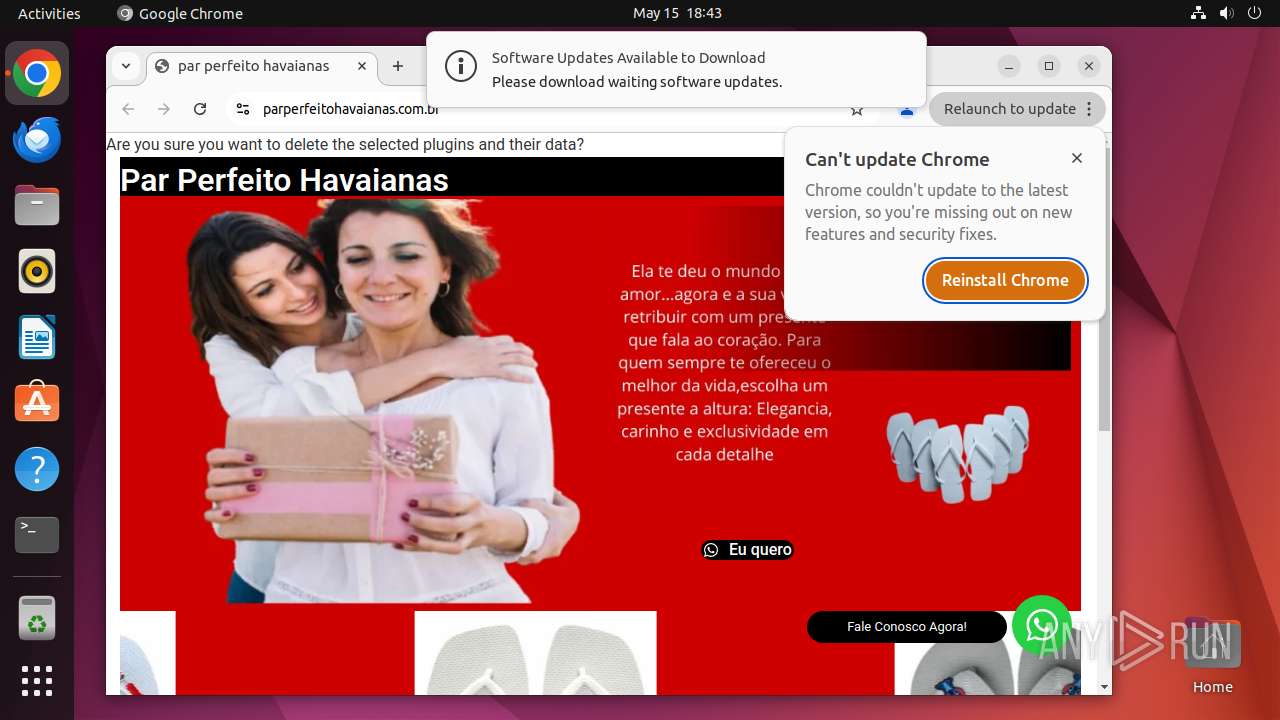Image resolution: width=1280 pixels, height=720 pixels.
Task: Launch Terminal from the dock
Action: (37, 535)
